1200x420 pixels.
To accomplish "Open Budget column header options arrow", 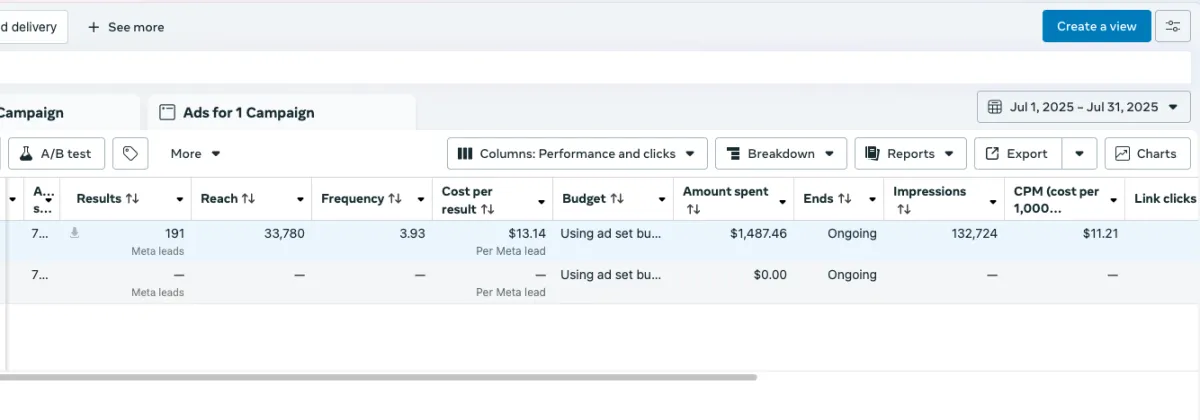I will click(661, 199).
